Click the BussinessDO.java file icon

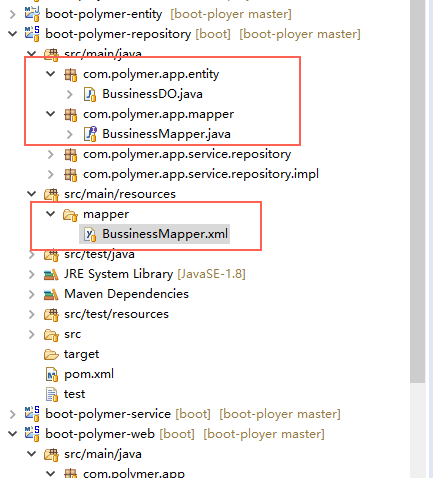point(90,94)
